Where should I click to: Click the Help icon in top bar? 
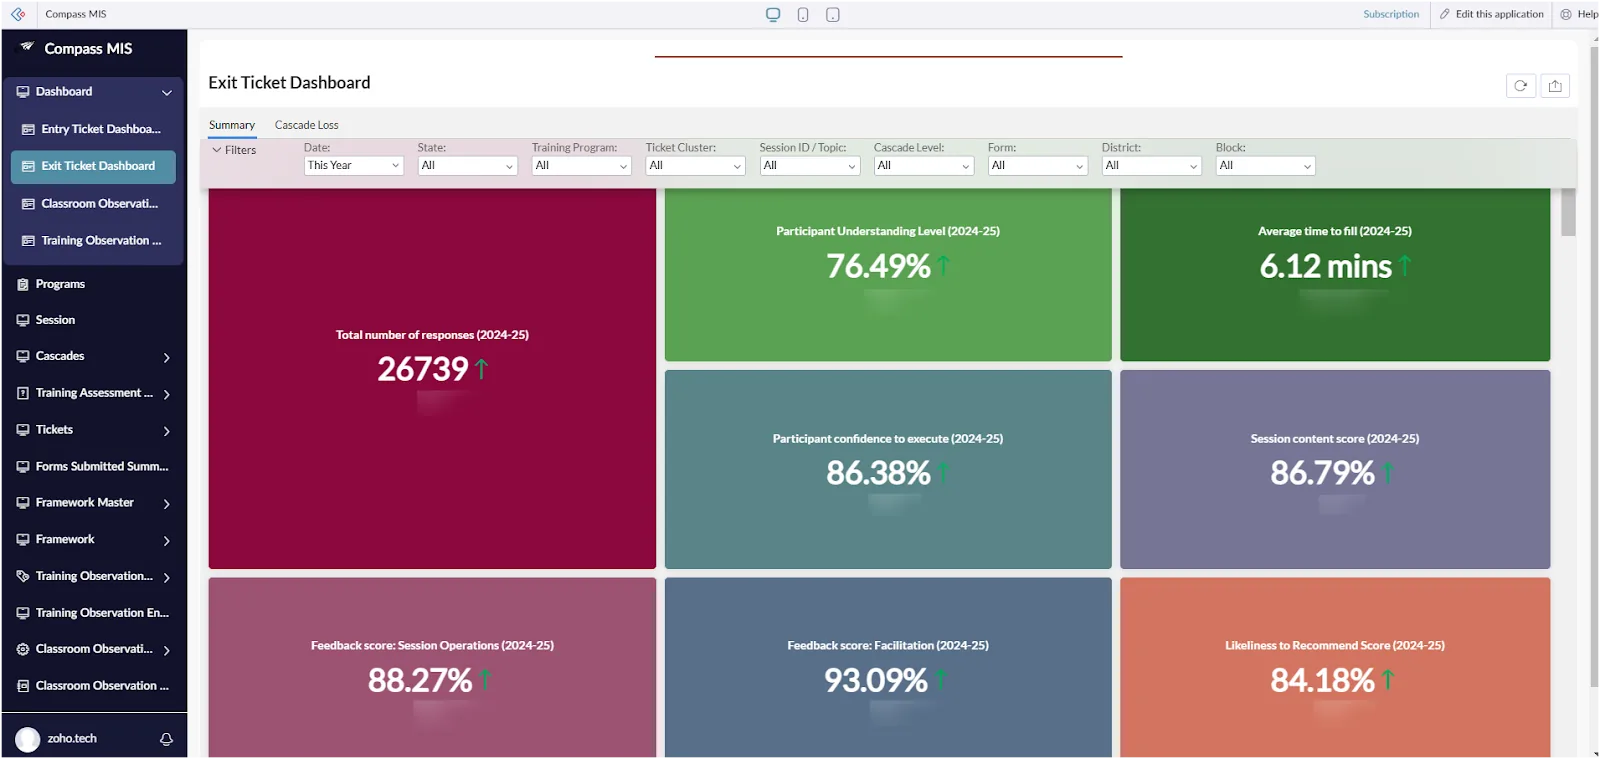(1566, 14)
